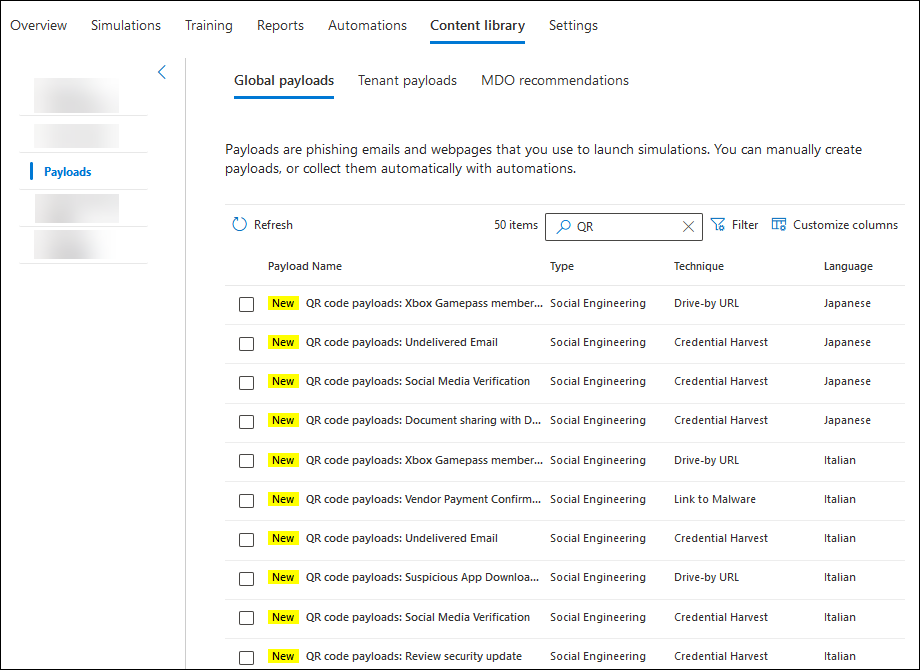Check the Suspicious App Download payload row
Image resolution: width=920 pixels, height=670 pixels.
tap(246, 578)
